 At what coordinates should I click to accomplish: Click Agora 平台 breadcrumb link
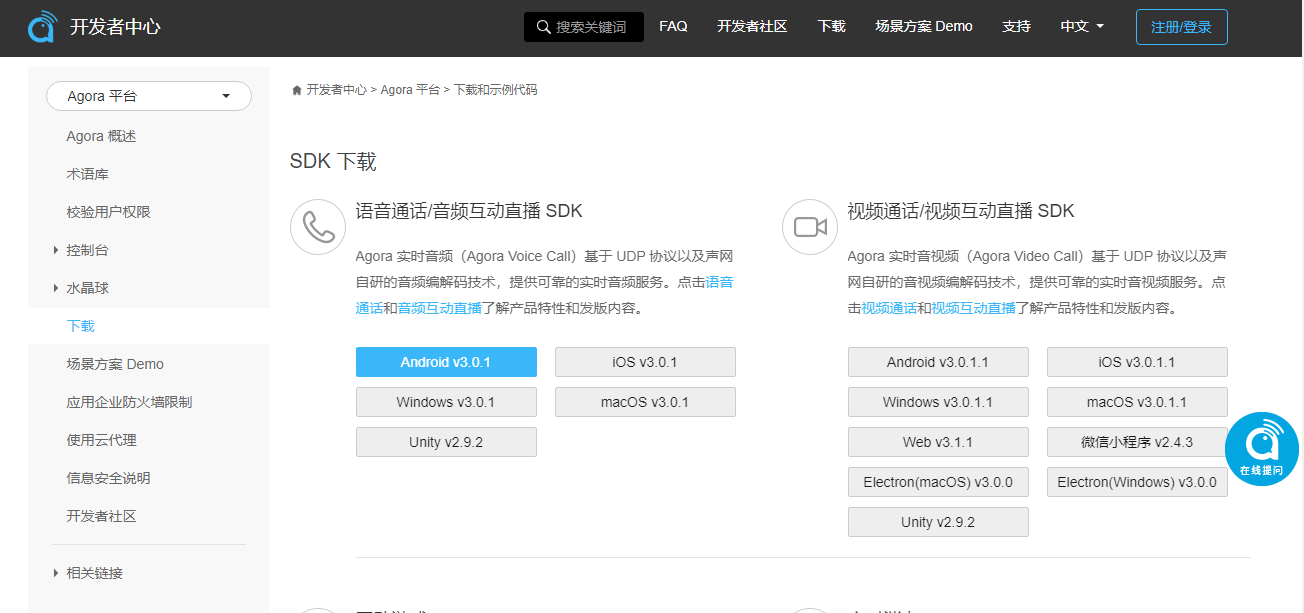coord(410,90)
